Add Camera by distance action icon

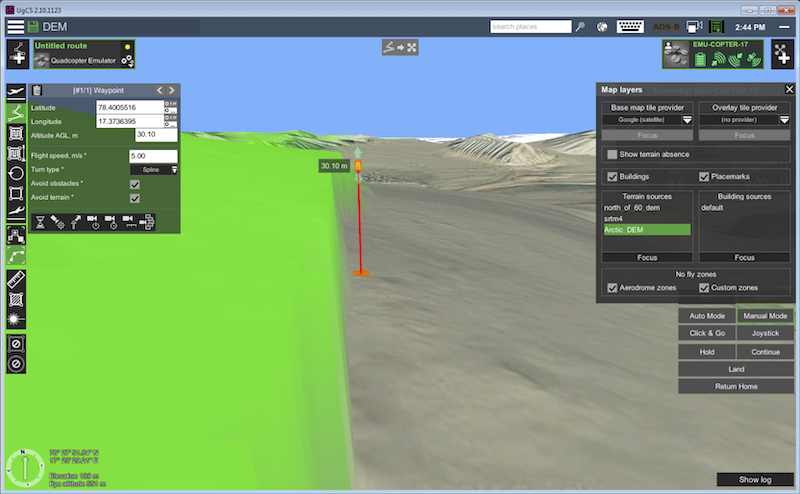click(129, 222)
